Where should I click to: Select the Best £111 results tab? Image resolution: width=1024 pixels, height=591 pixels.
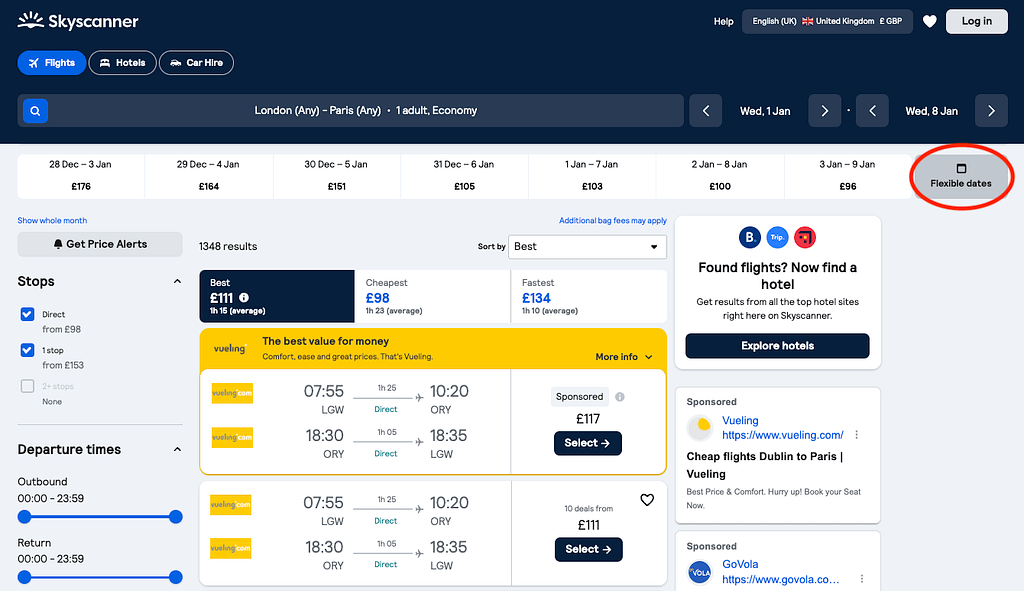coord(277,296)
